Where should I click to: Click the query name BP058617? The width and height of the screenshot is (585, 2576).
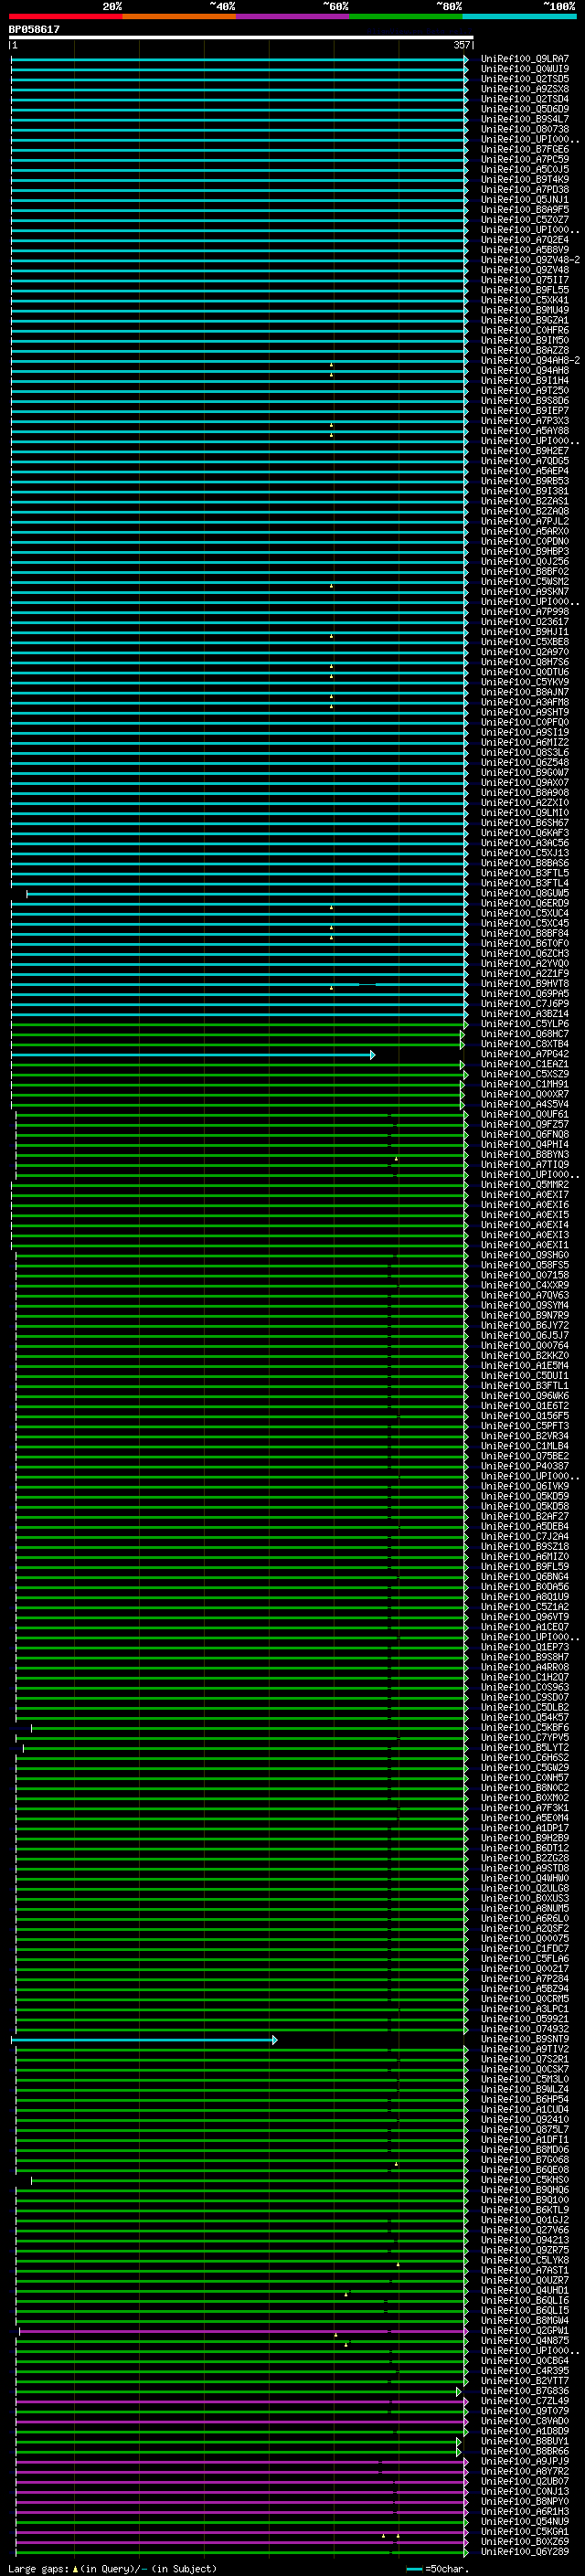coord(34,30)
